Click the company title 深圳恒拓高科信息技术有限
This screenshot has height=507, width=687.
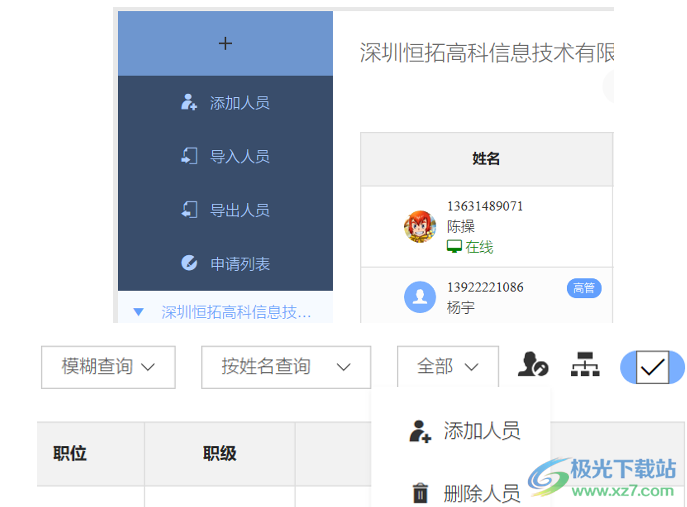(x=487, y=53)
